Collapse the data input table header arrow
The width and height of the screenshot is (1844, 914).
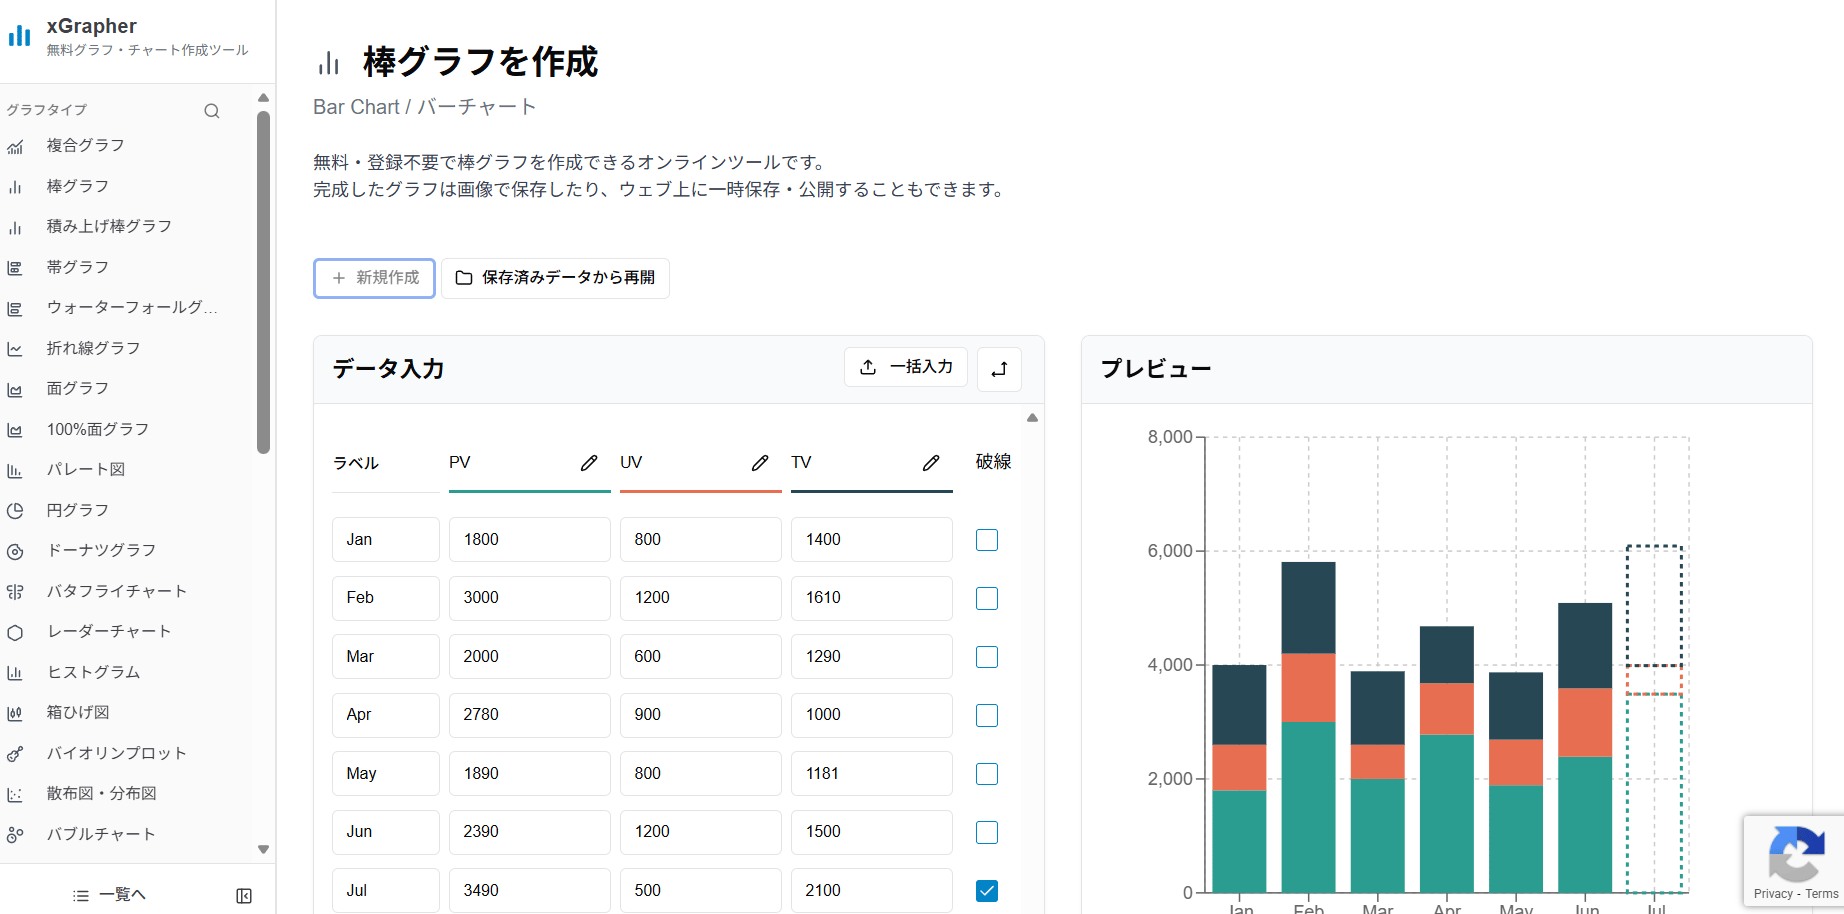[1031, 417]
